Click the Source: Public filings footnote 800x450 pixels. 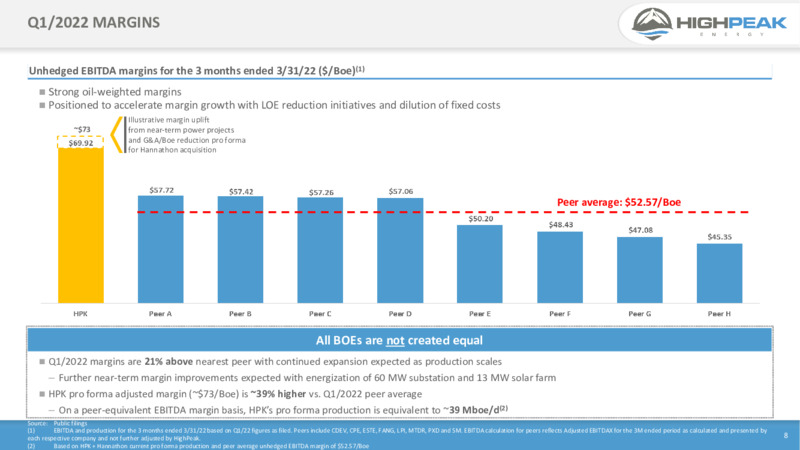tap(57, 423)
